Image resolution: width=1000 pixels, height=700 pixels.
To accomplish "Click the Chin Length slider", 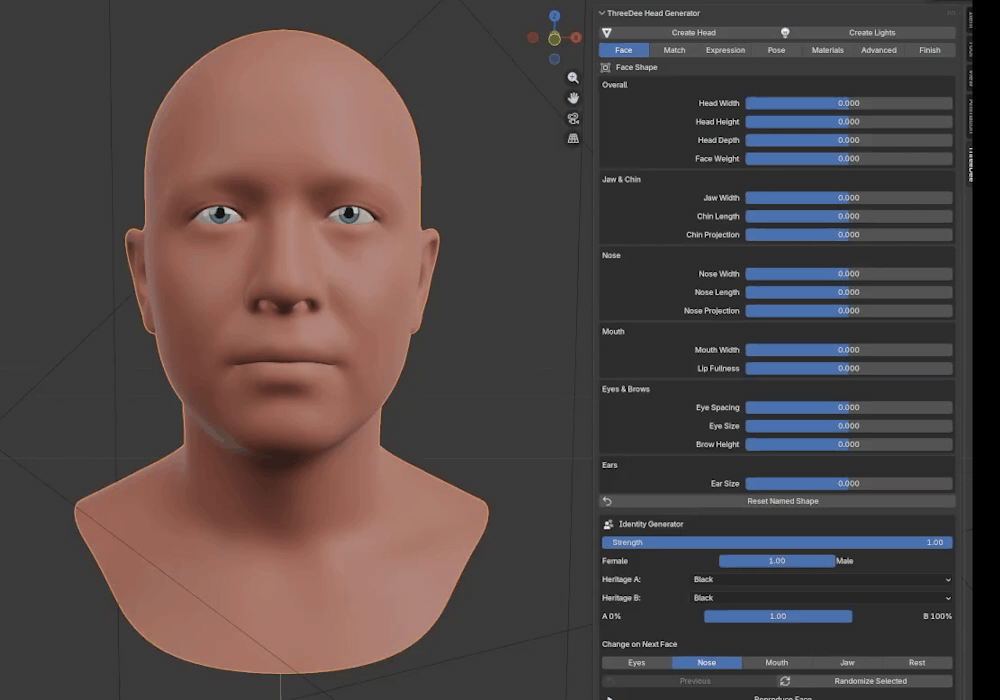I will [849, 216].
